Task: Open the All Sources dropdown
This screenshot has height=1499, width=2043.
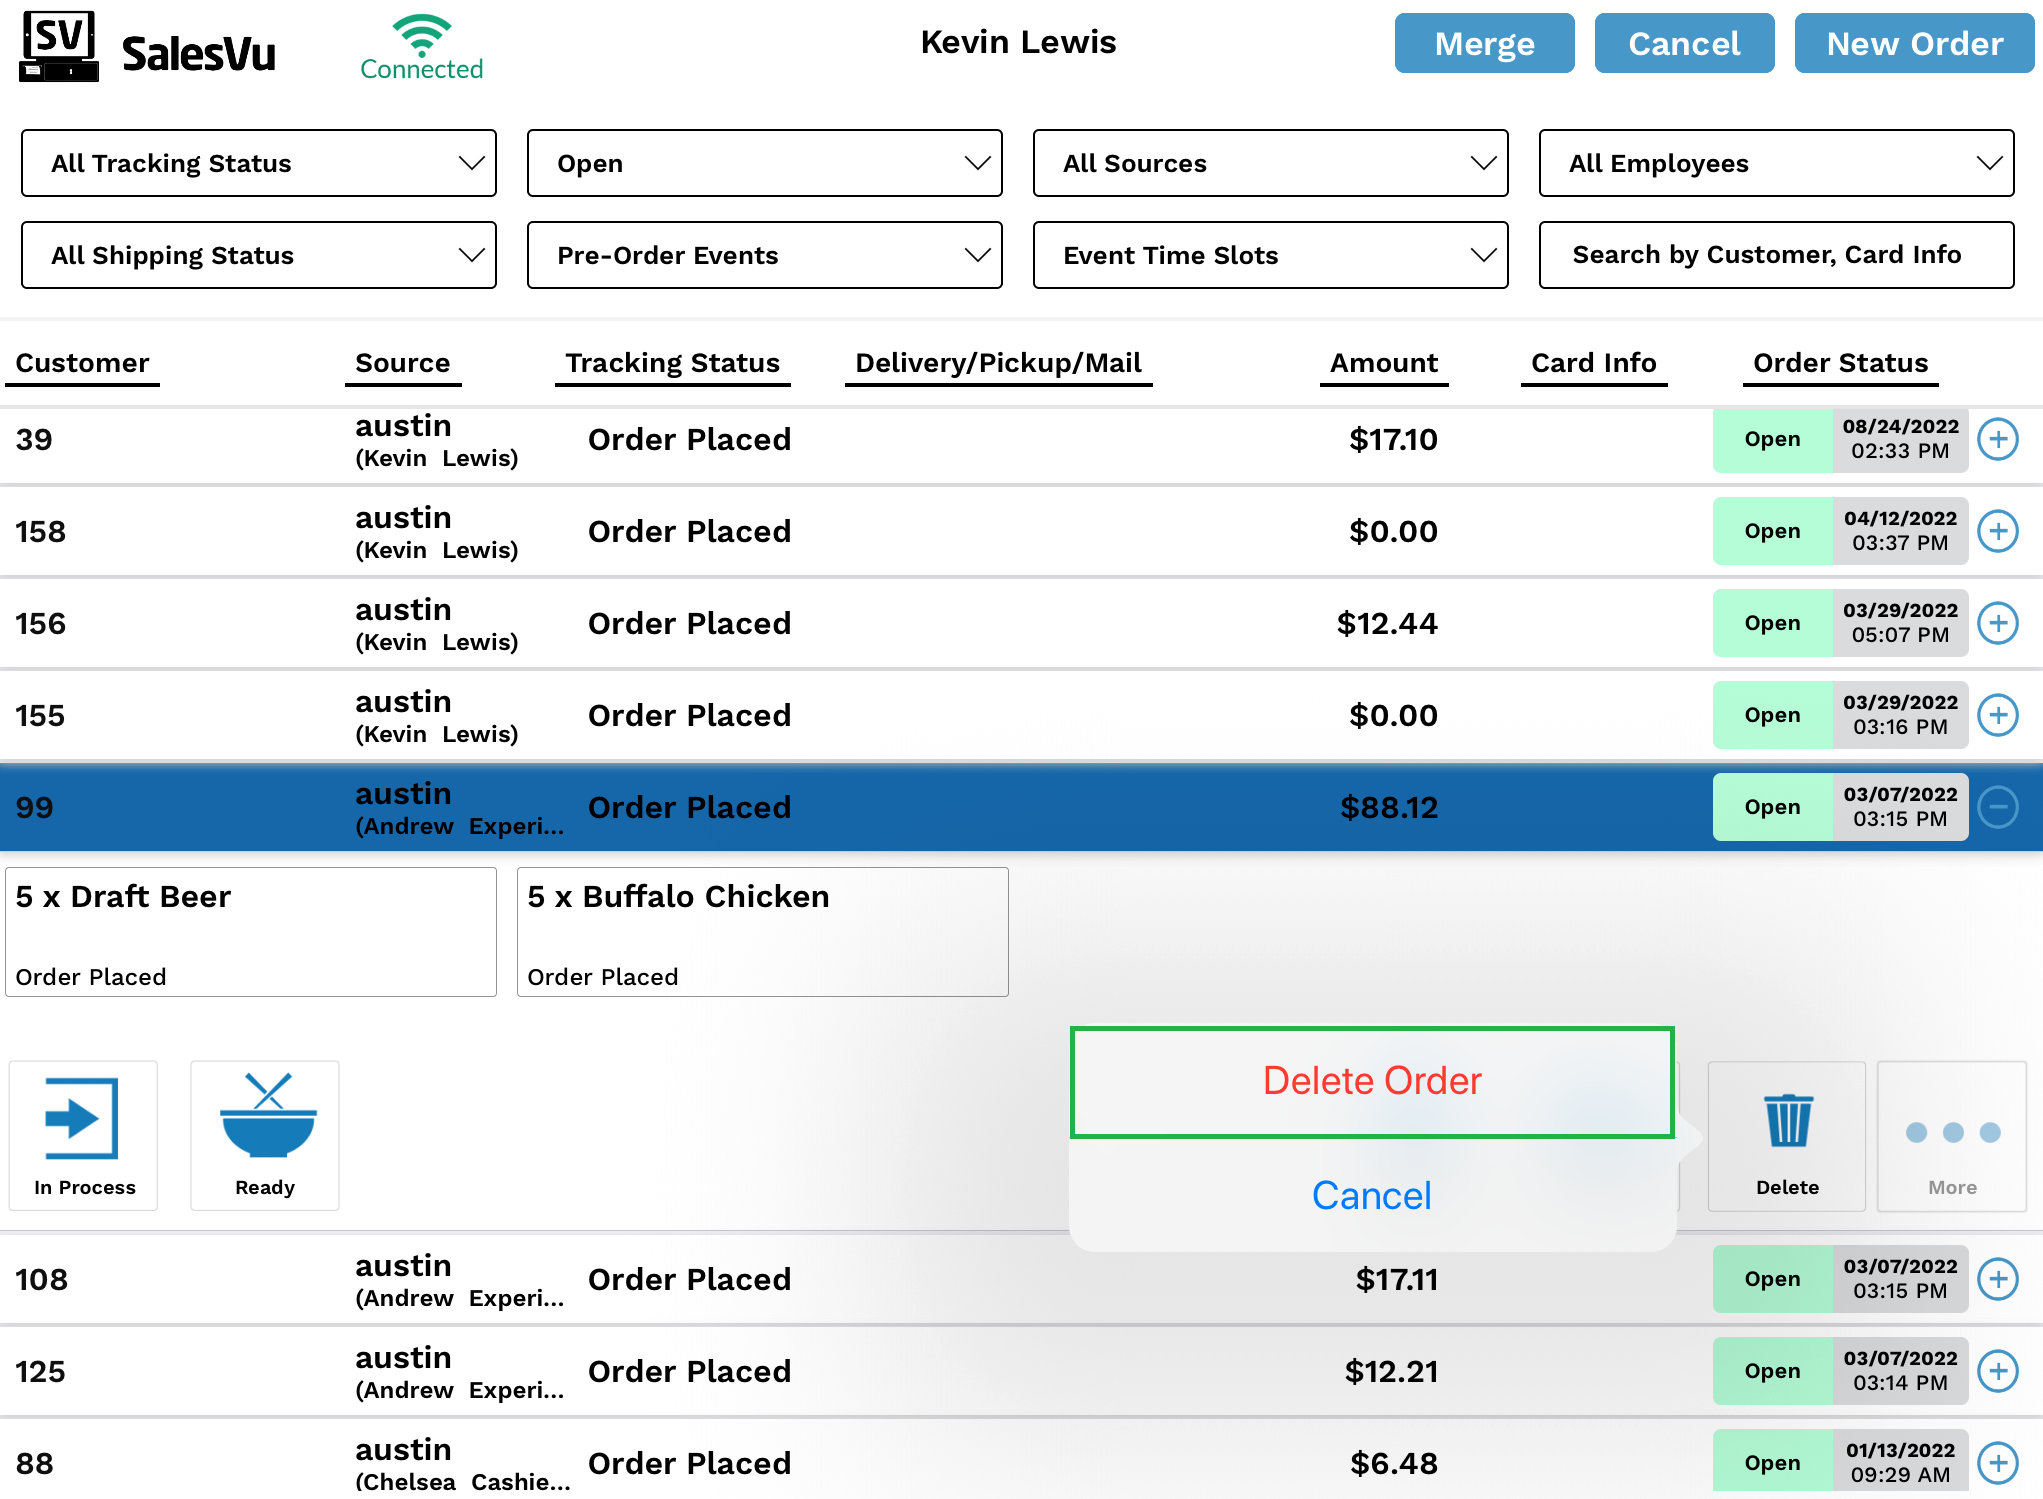Action: (1270, 164)
